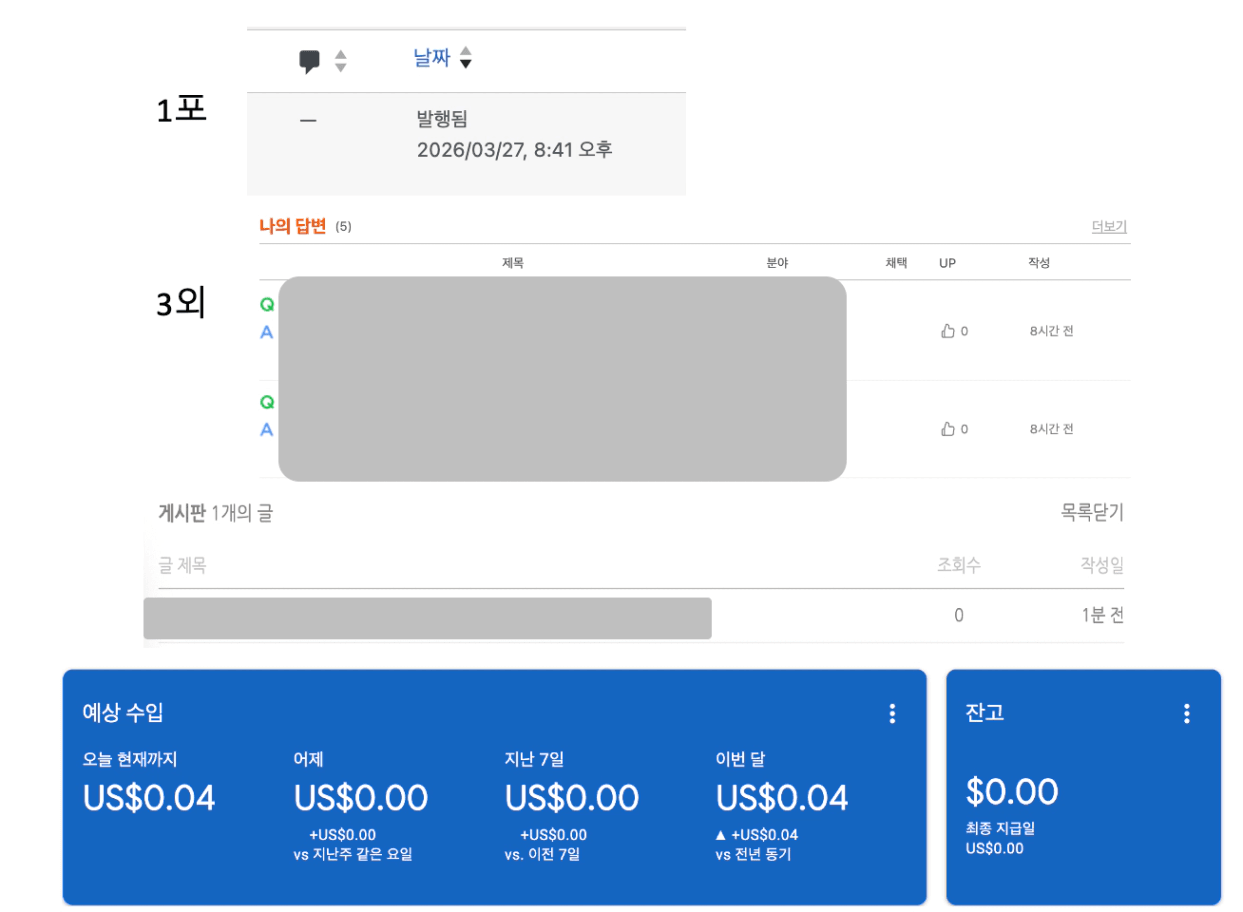Click the blue A icon of second answer
Screen dimensions: 1243x912
pyautogui.click(x=267, y=429)
